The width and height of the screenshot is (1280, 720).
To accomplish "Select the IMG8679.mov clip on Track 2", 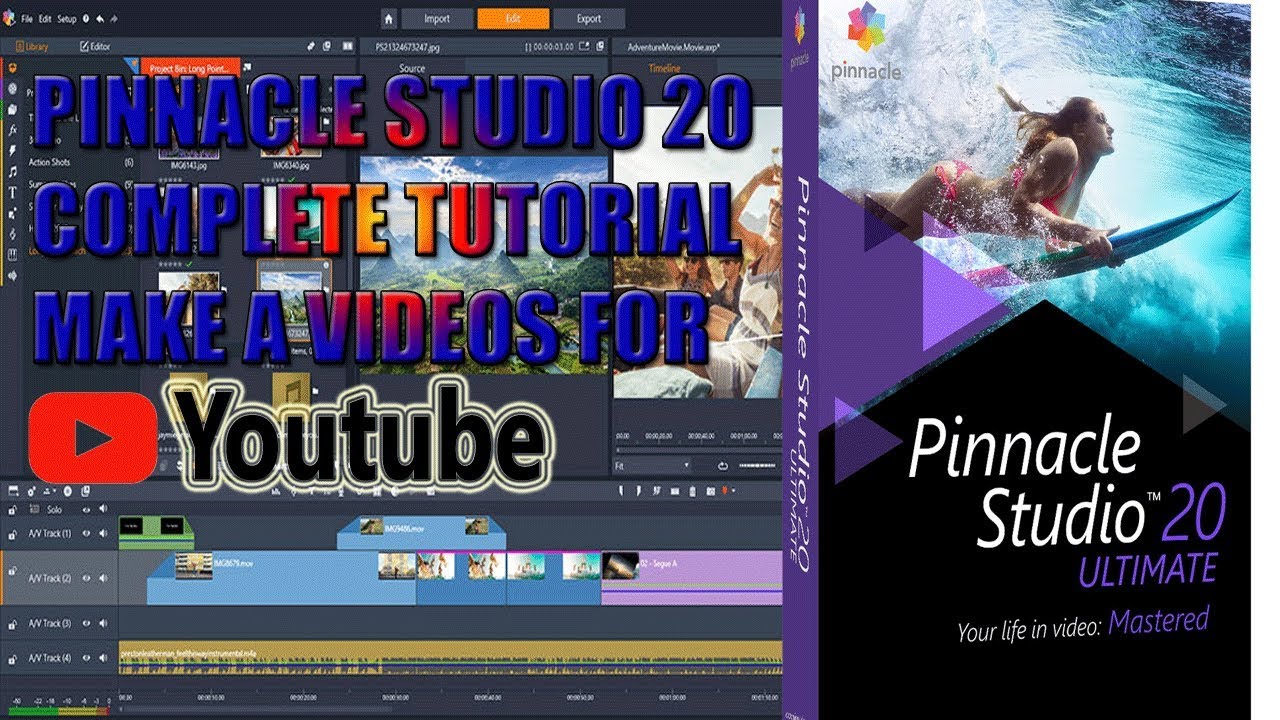I will 282,578.
